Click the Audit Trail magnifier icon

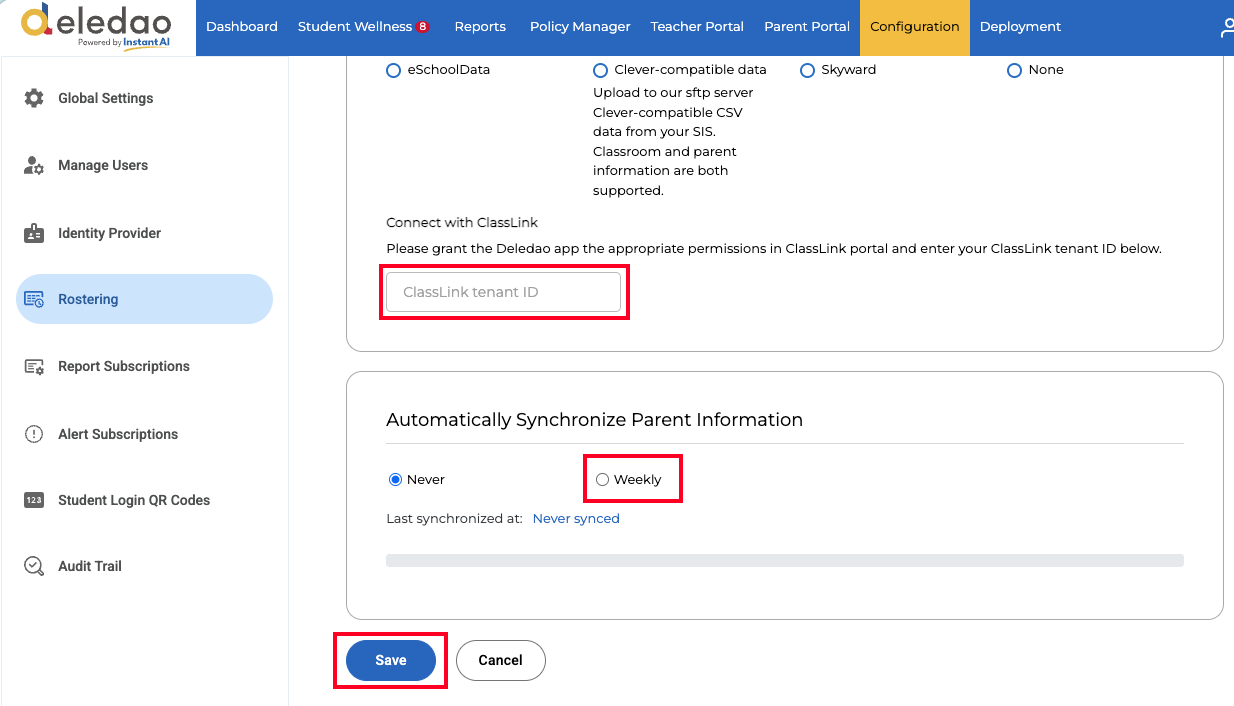34,566
